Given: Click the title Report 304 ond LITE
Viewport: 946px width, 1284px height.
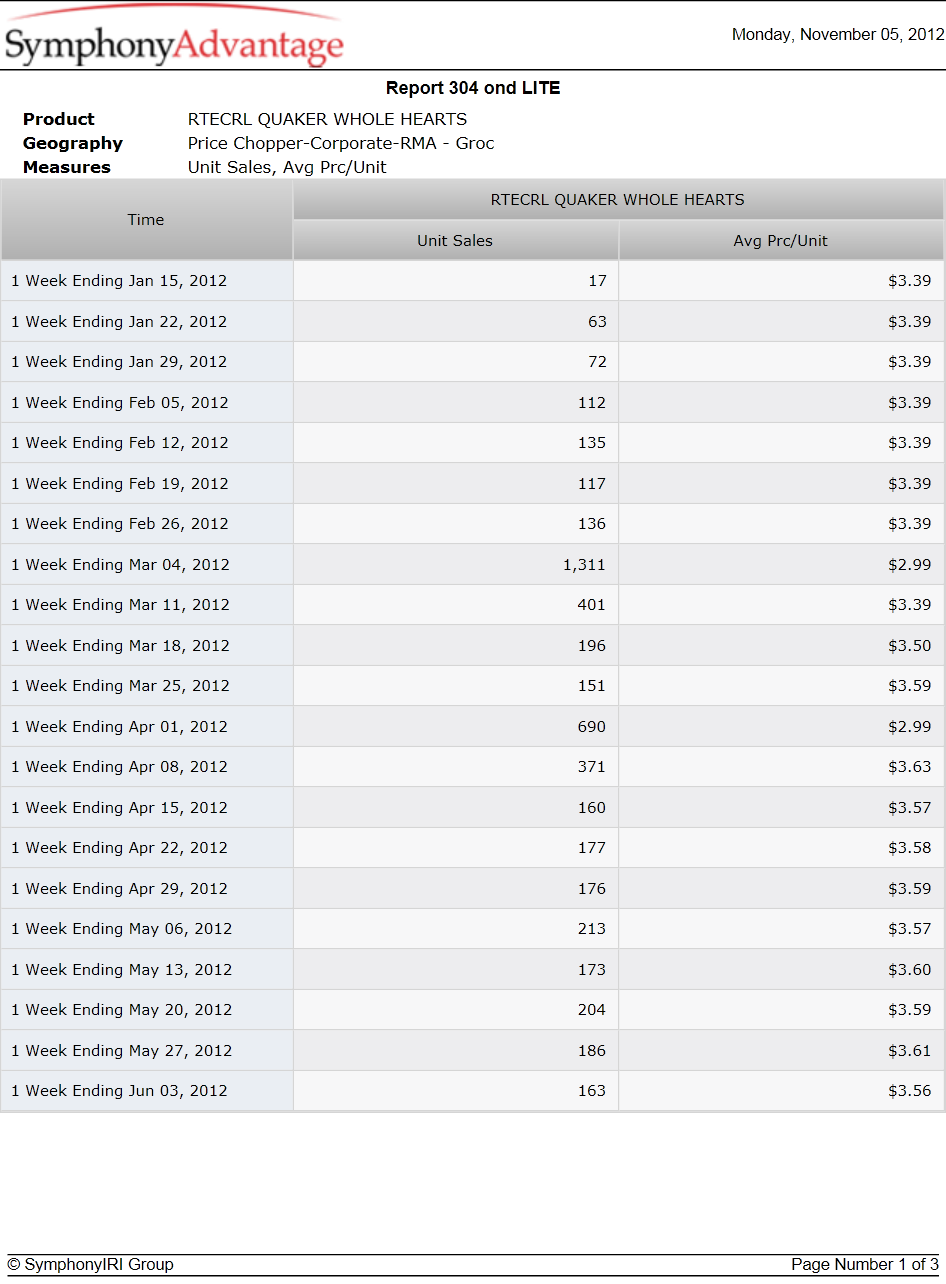Looking at the screenshot, I should pyautogui.click(x=473, y=88).
